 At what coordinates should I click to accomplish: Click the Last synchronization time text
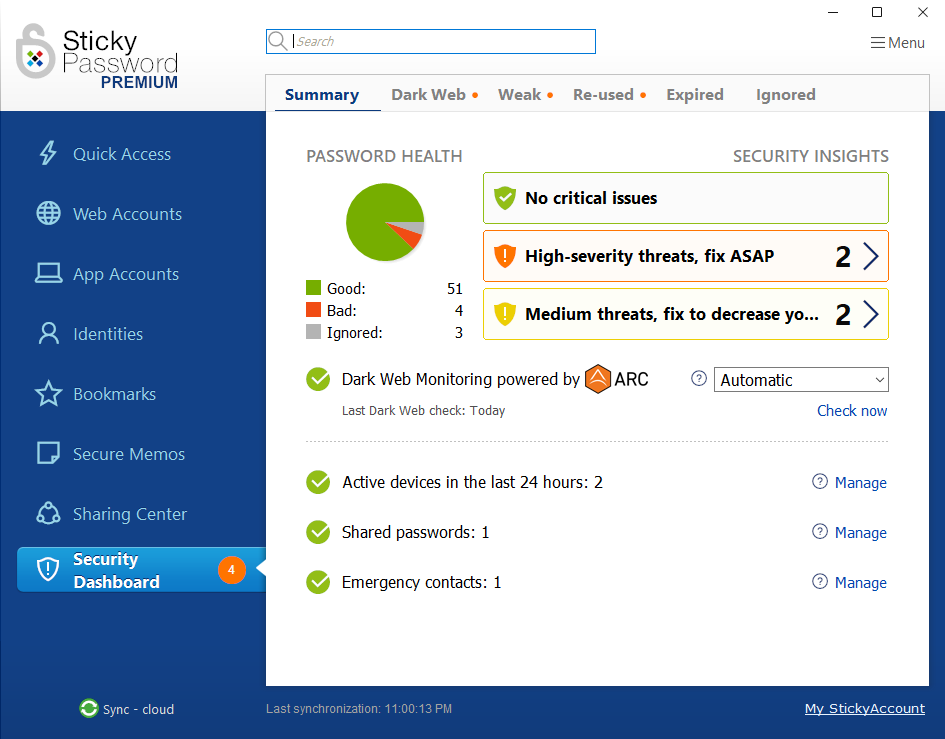[x=359, y=709]
